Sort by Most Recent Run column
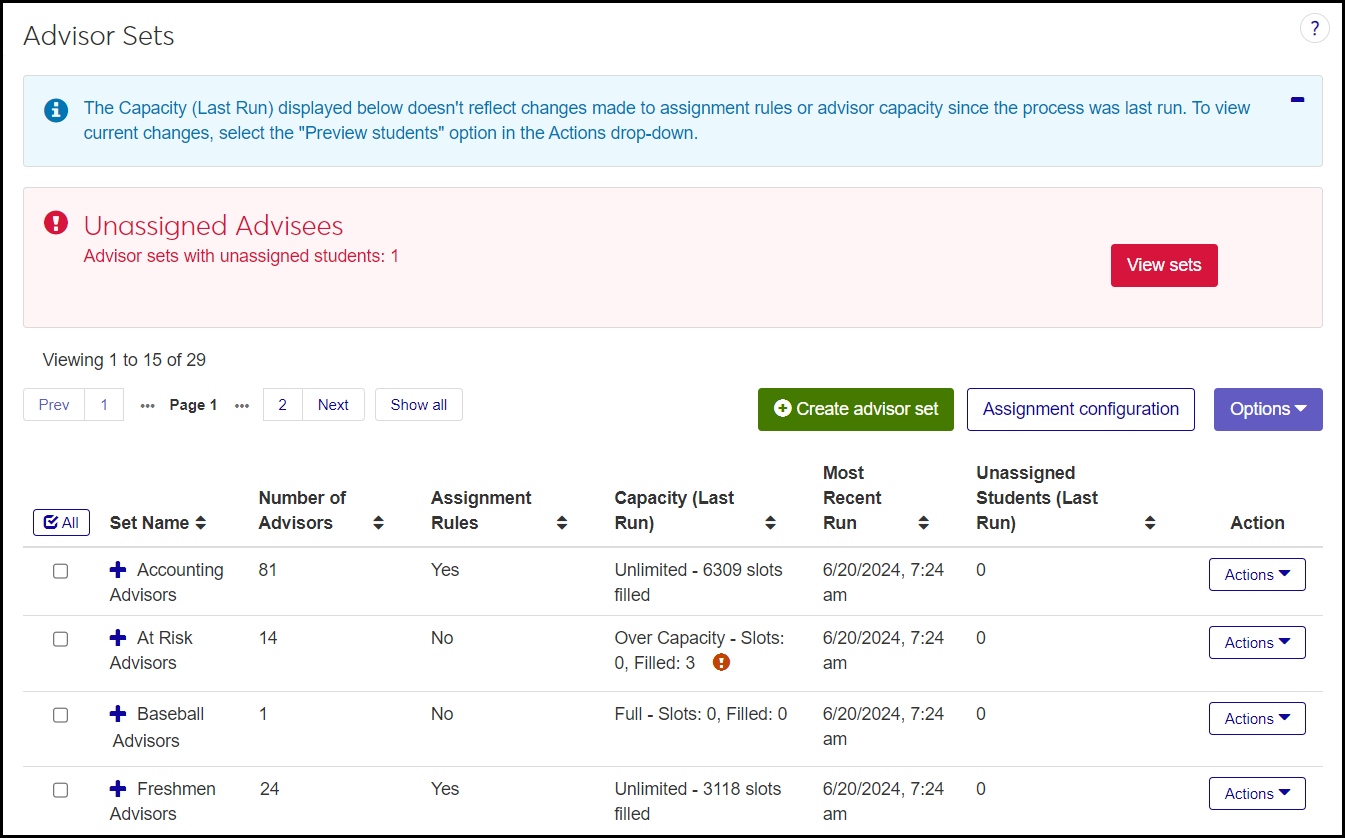The image size is (1345, 838). [923, 523]
